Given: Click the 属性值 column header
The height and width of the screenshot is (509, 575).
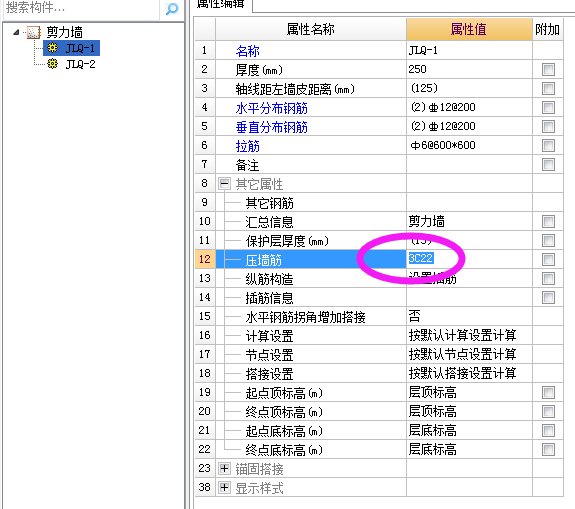Looking at the screenshot, I should pyautogui.click(x=469, y=29).
